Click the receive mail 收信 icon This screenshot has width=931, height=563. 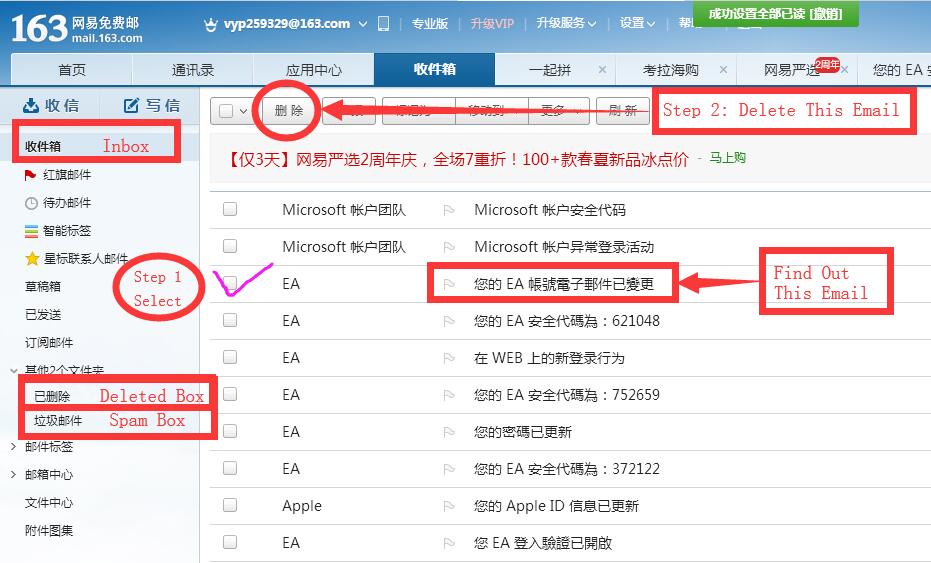[30, 106]
